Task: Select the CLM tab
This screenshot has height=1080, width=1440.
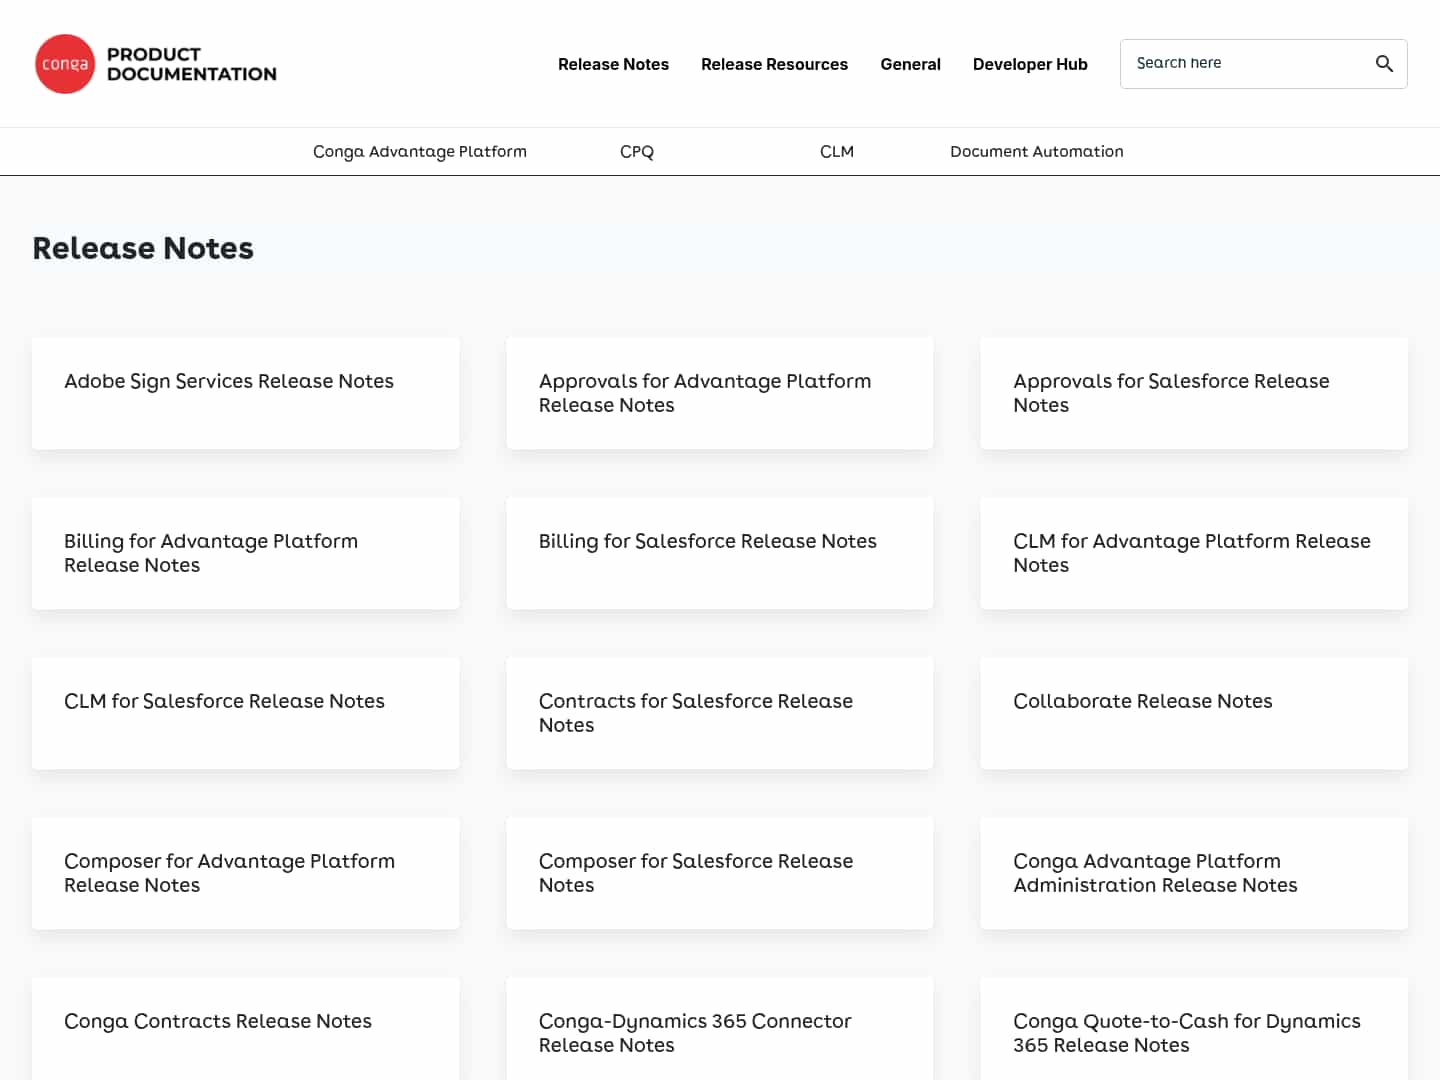Action: (x=837, y=151)
